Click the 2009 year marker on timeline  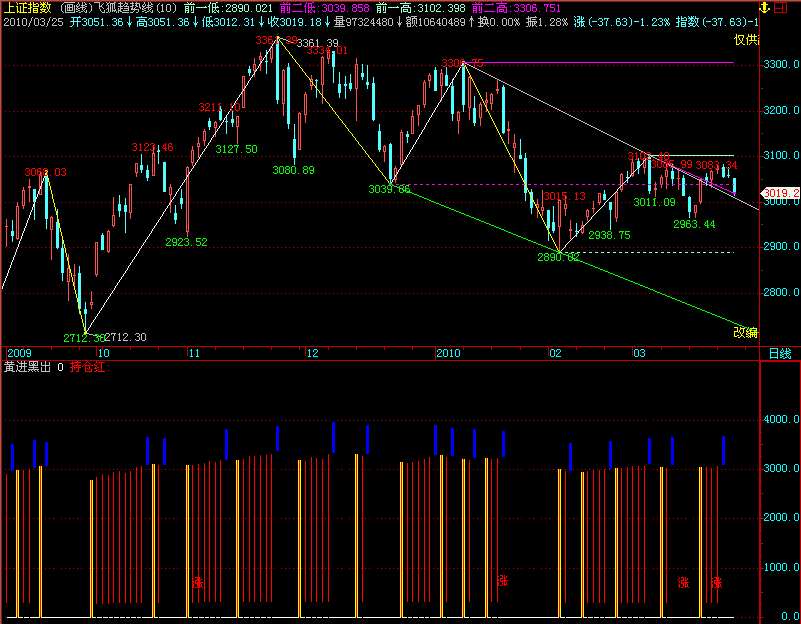point(20,353)
